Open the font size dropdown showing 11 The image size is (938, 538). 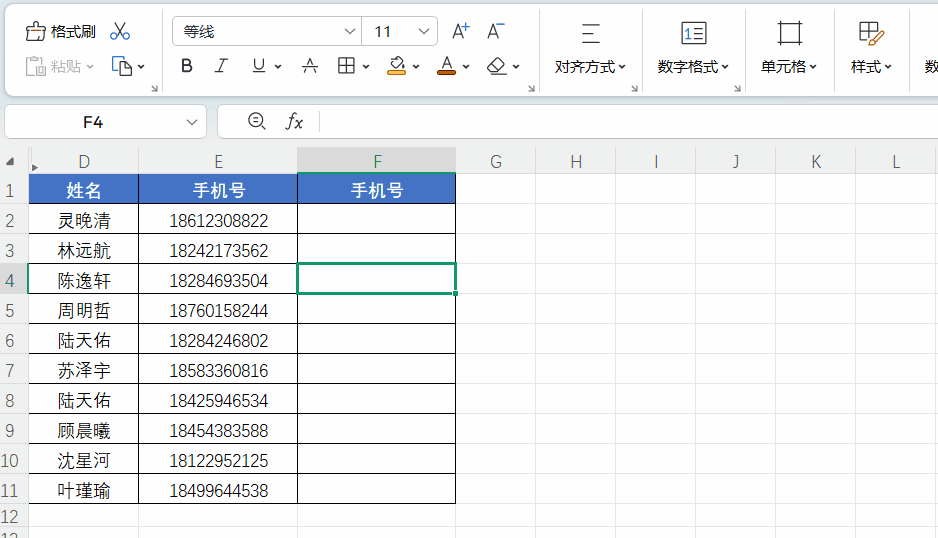tap(400, 32)
